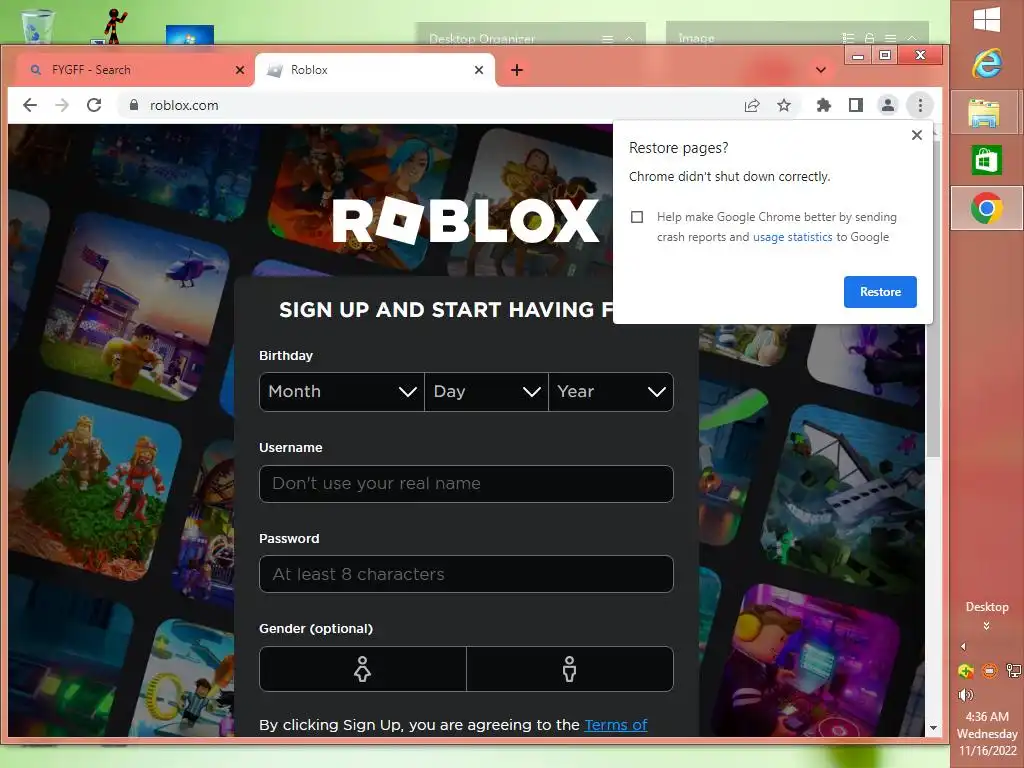
Task: Open File Explorer from the taskbar
Action: pyautogui.click(x=984, y=112)
